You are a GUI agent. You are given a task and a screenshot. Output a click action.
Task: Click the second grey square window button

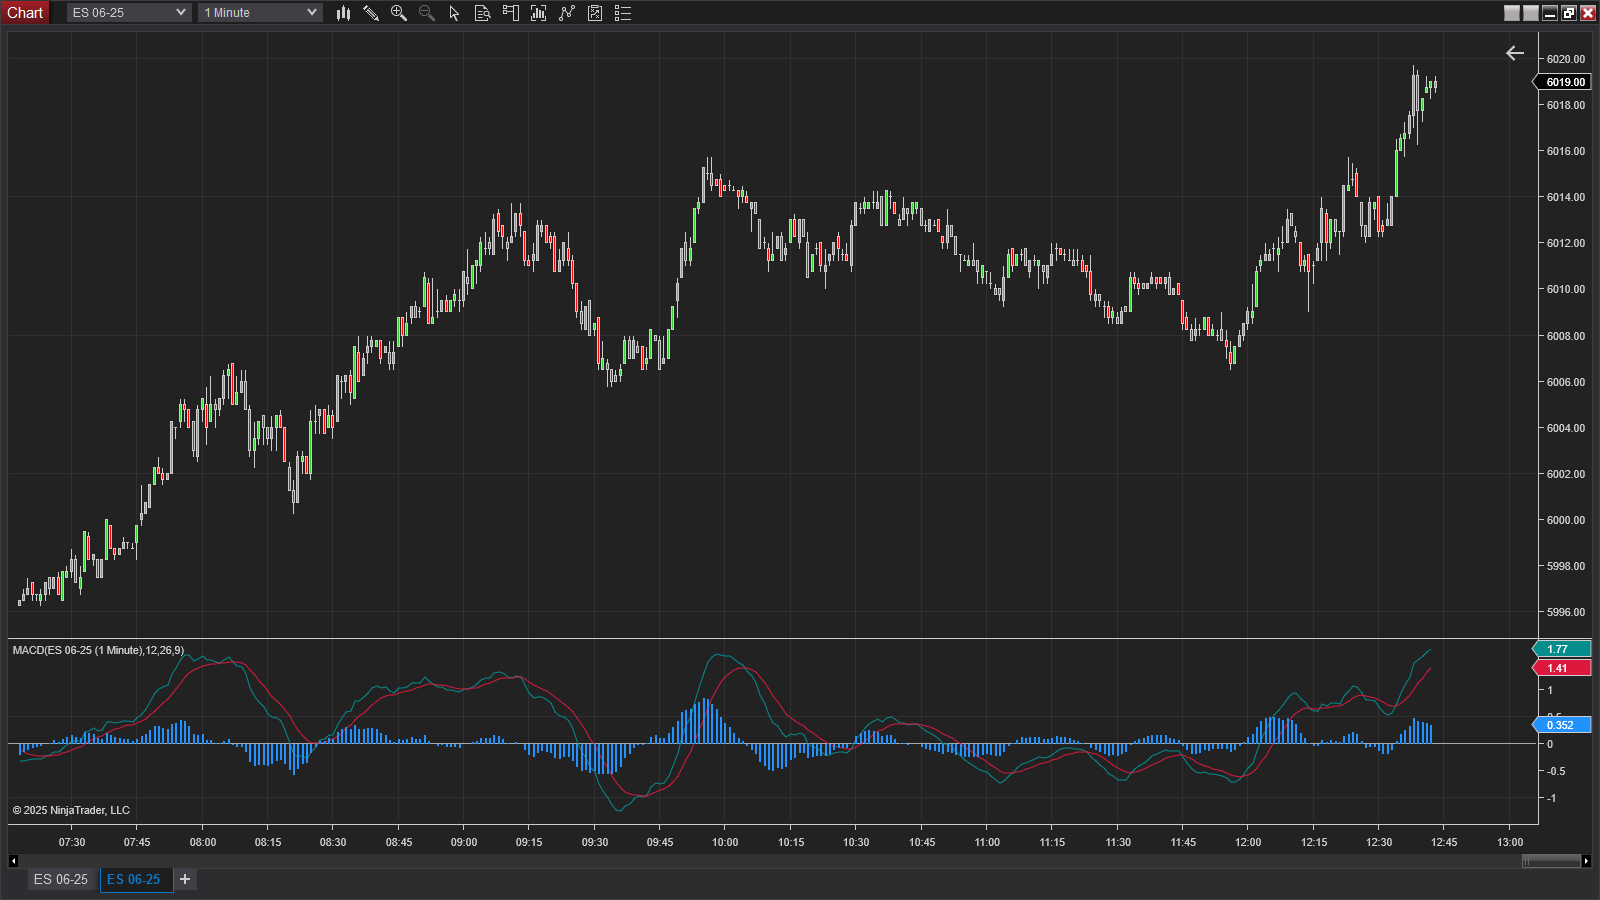click(x=1531, y=13)
